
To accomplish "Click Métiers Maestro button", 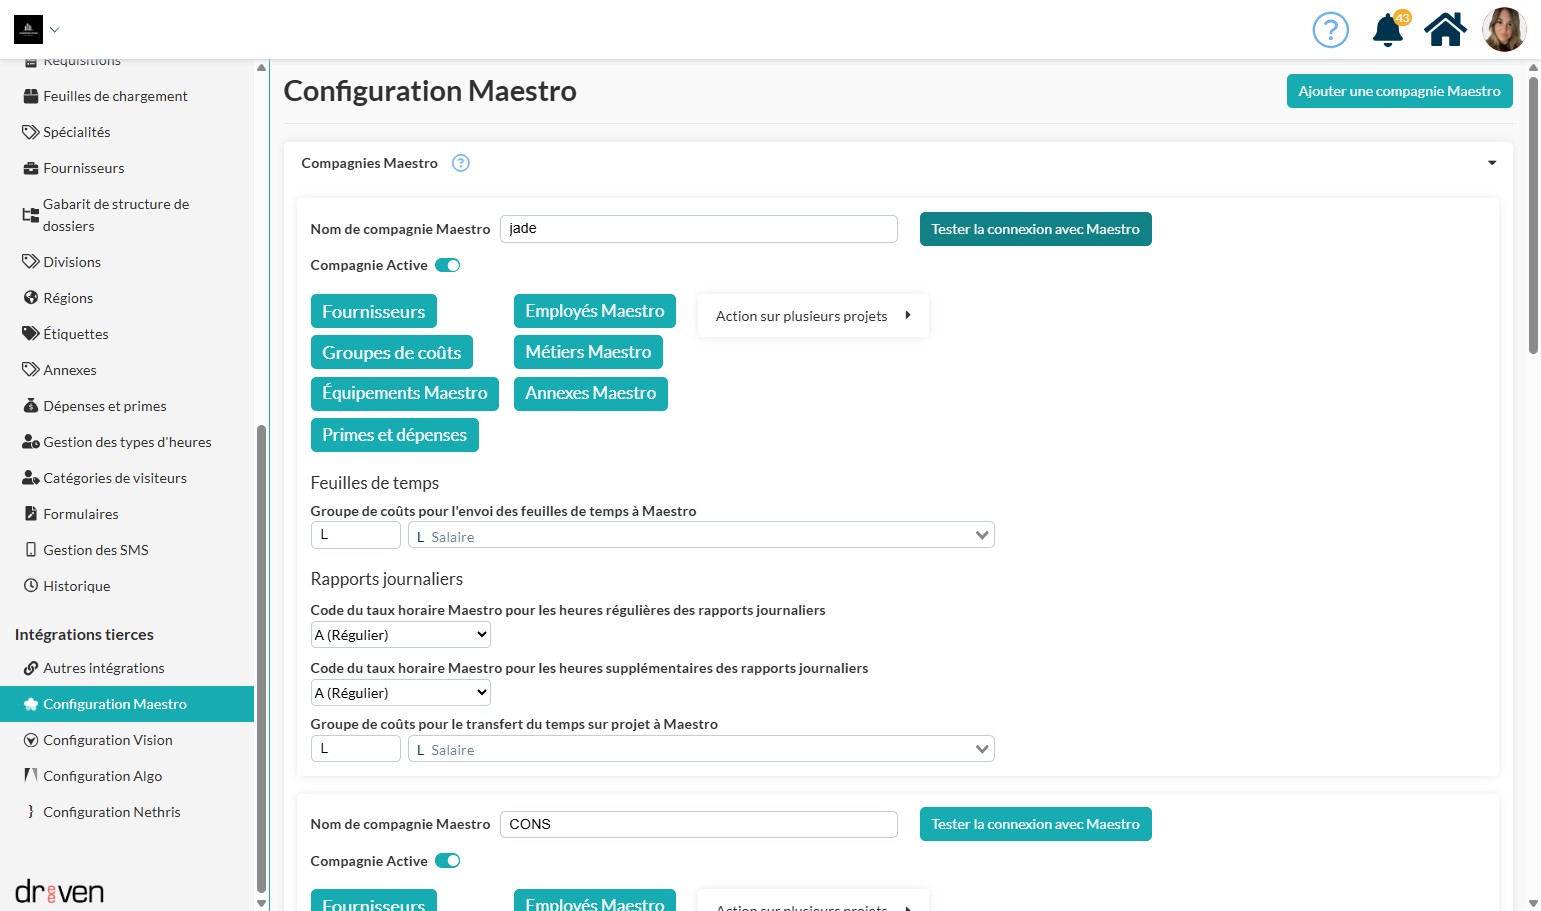I will pos(588,352).
